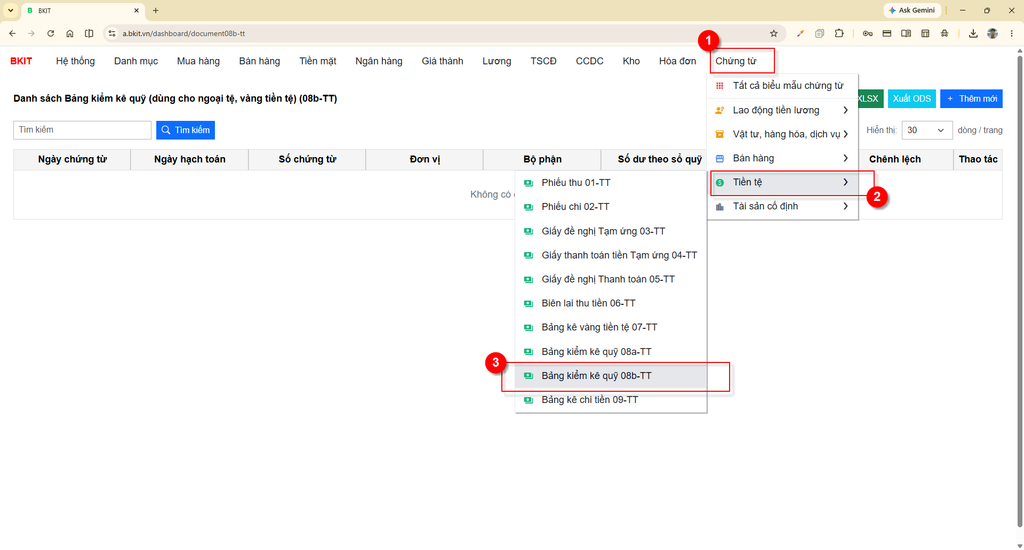Click the Ask Gemini button
Viewport: 1024px width, 550px height.
pyautogui.click(x=912, y=10)
